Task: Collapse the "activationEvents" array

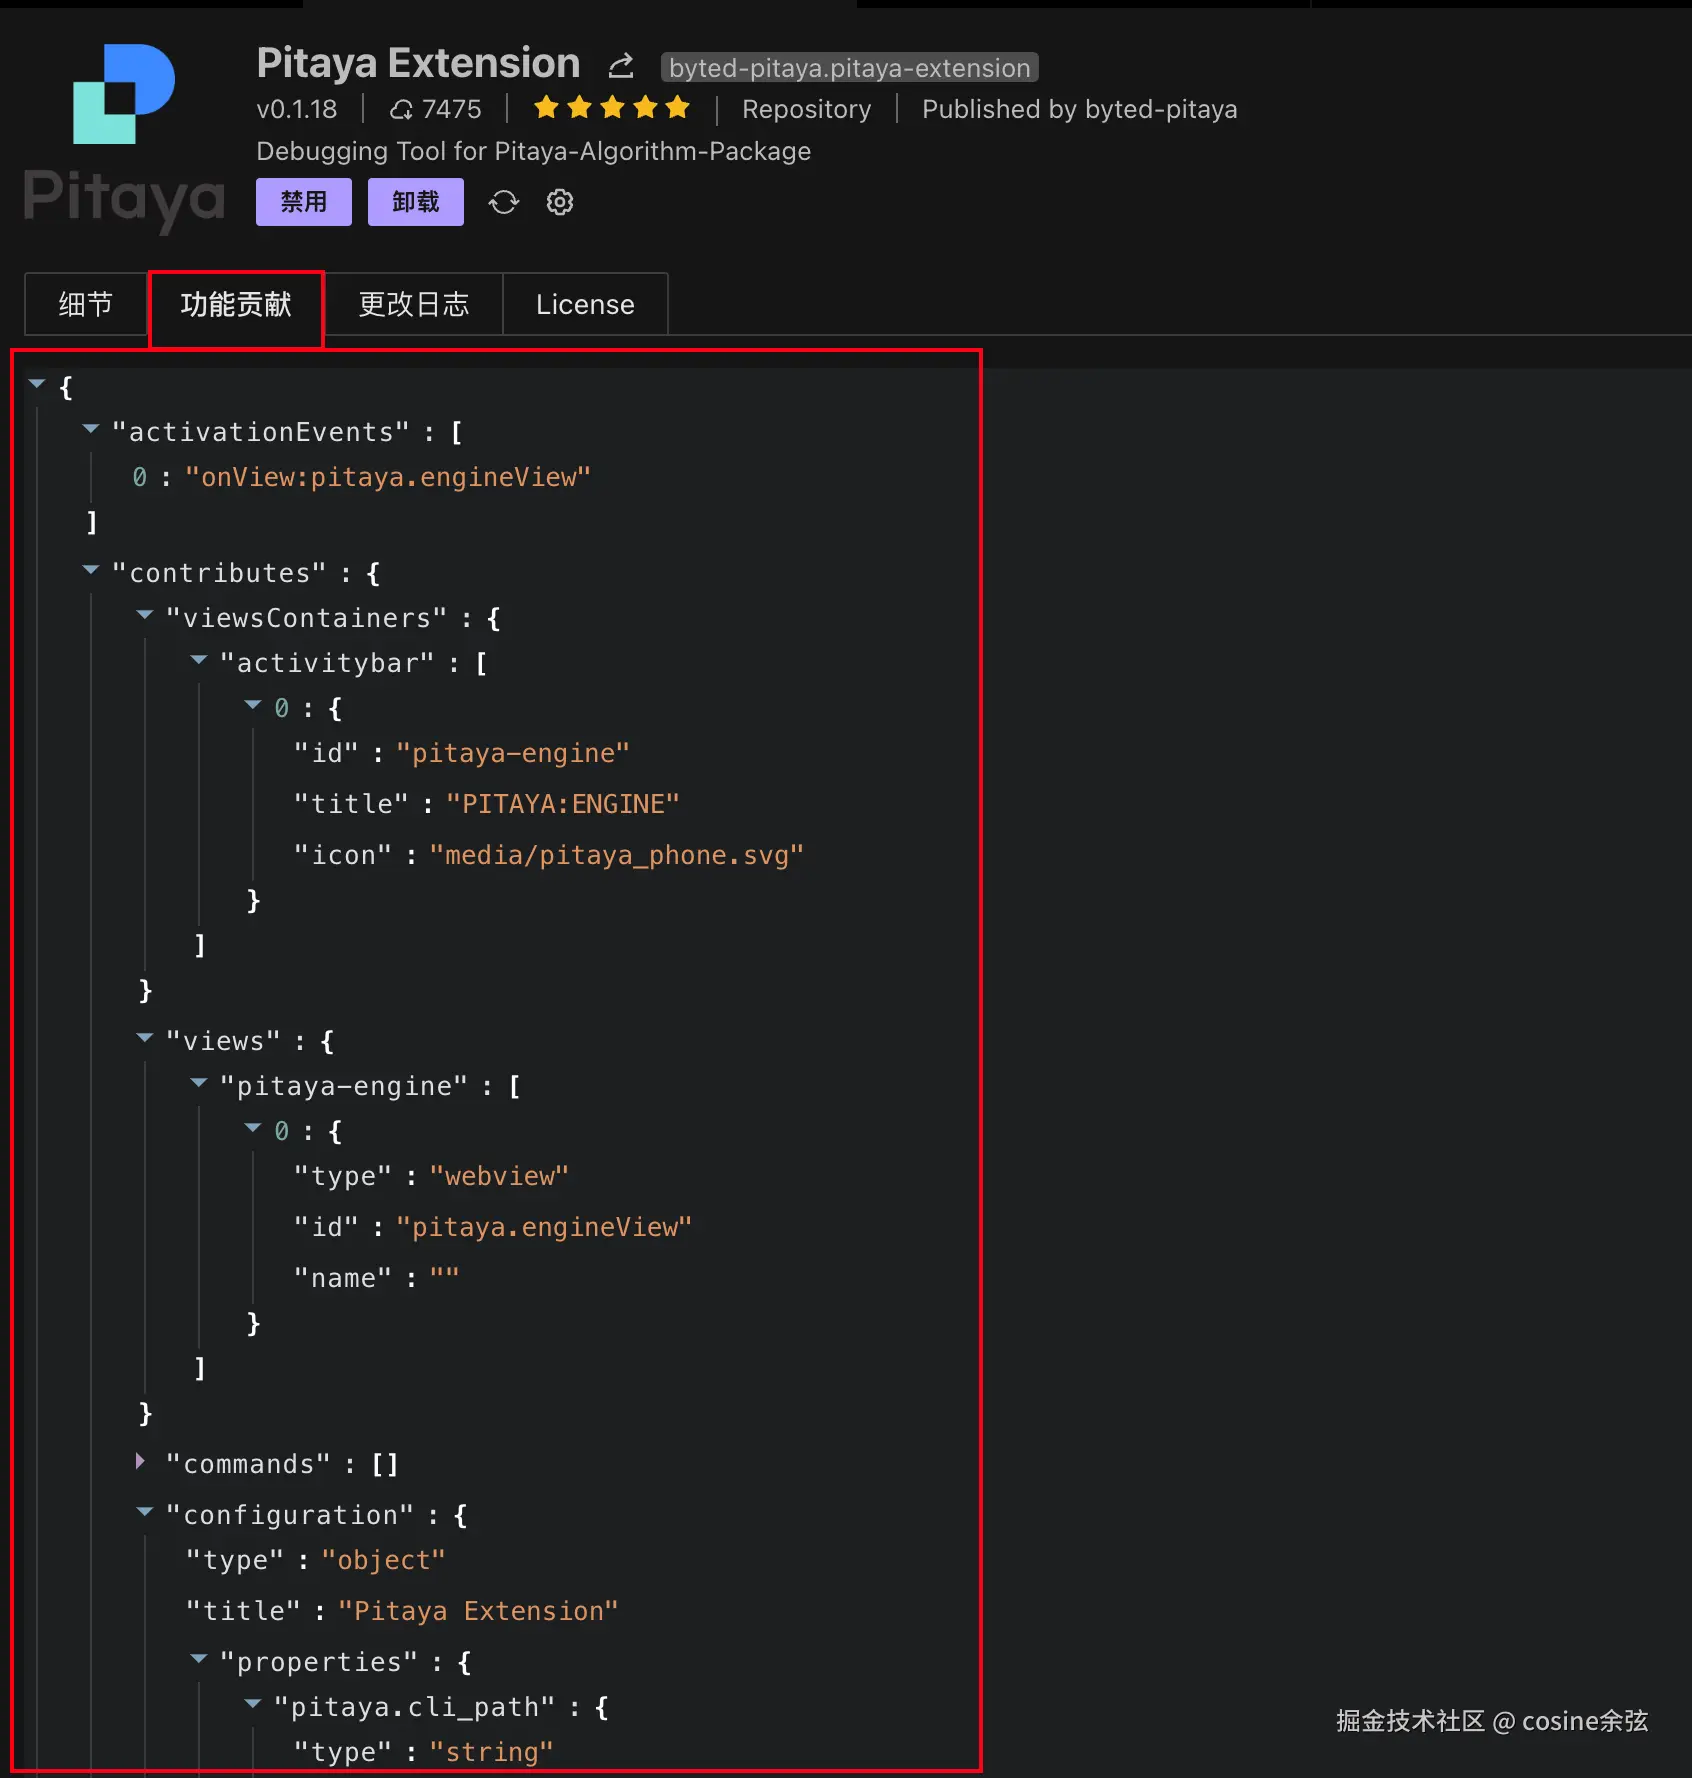Action: [x=91, y=430]
